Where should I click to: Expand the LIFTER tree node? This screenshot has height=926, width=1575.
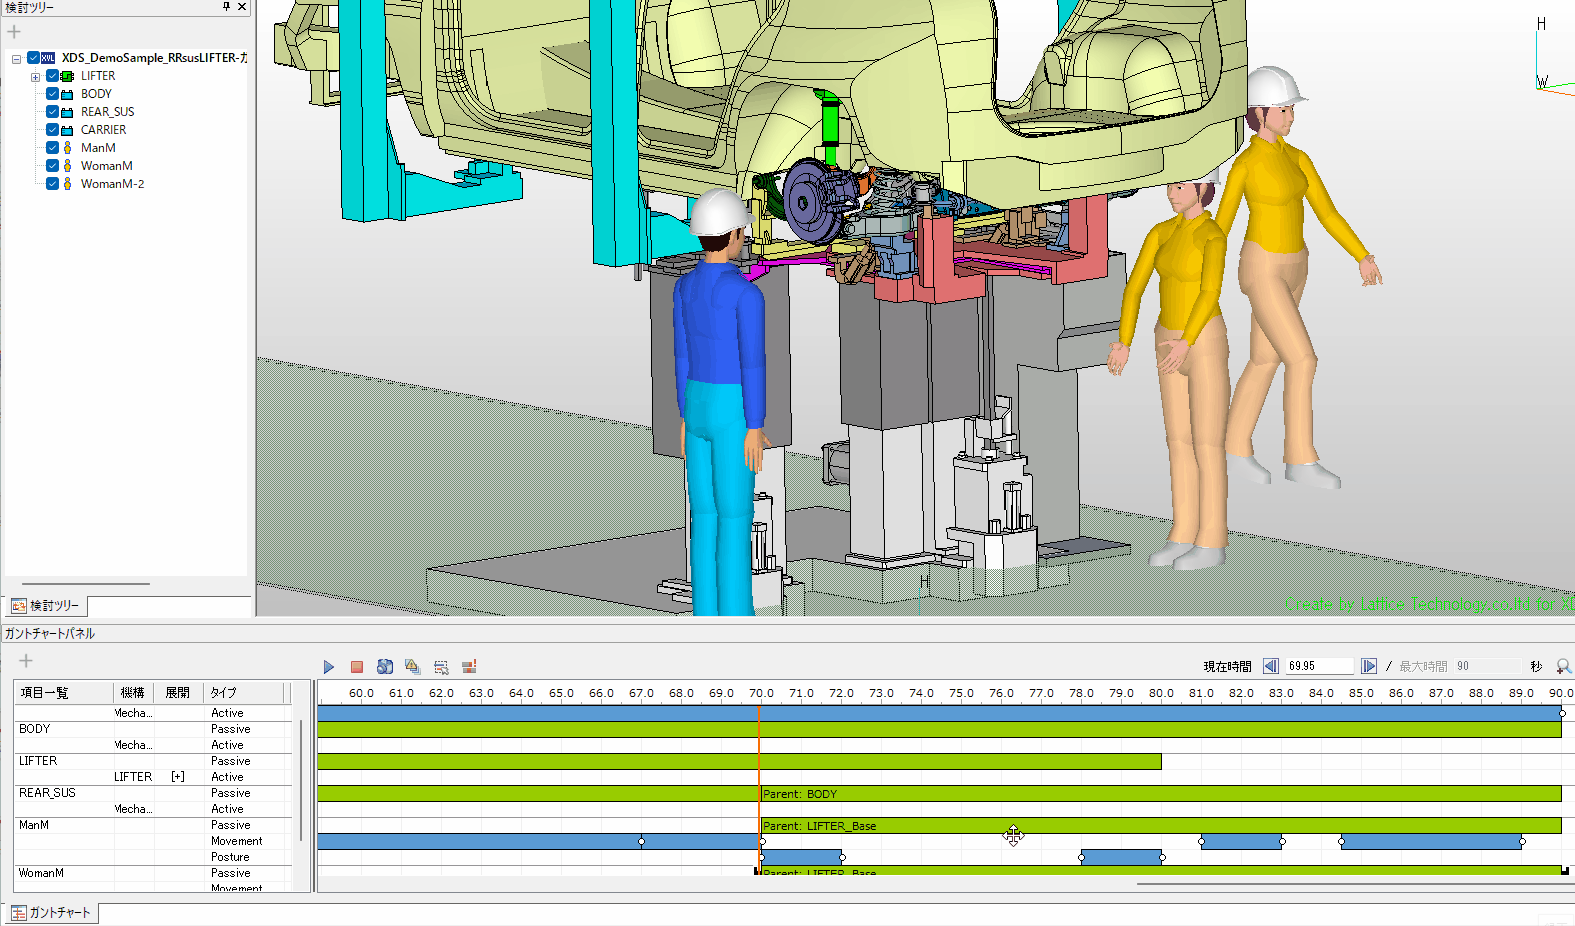pos(36,77)
